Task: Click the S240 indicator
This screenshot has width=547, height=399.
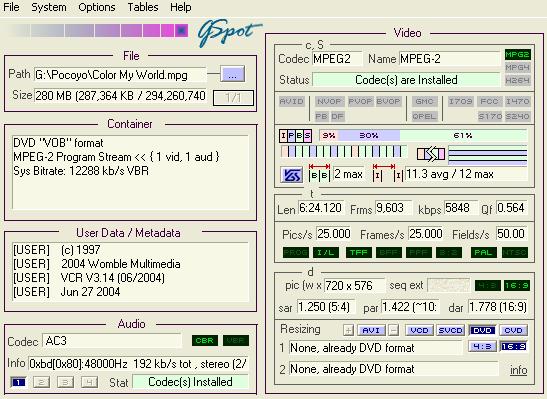Action: point(518,116)
